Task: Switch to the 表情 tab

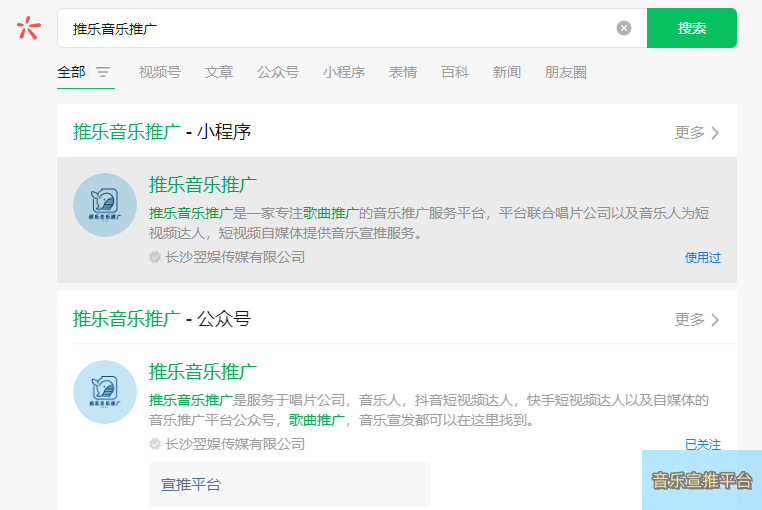Action: [403, 72]
